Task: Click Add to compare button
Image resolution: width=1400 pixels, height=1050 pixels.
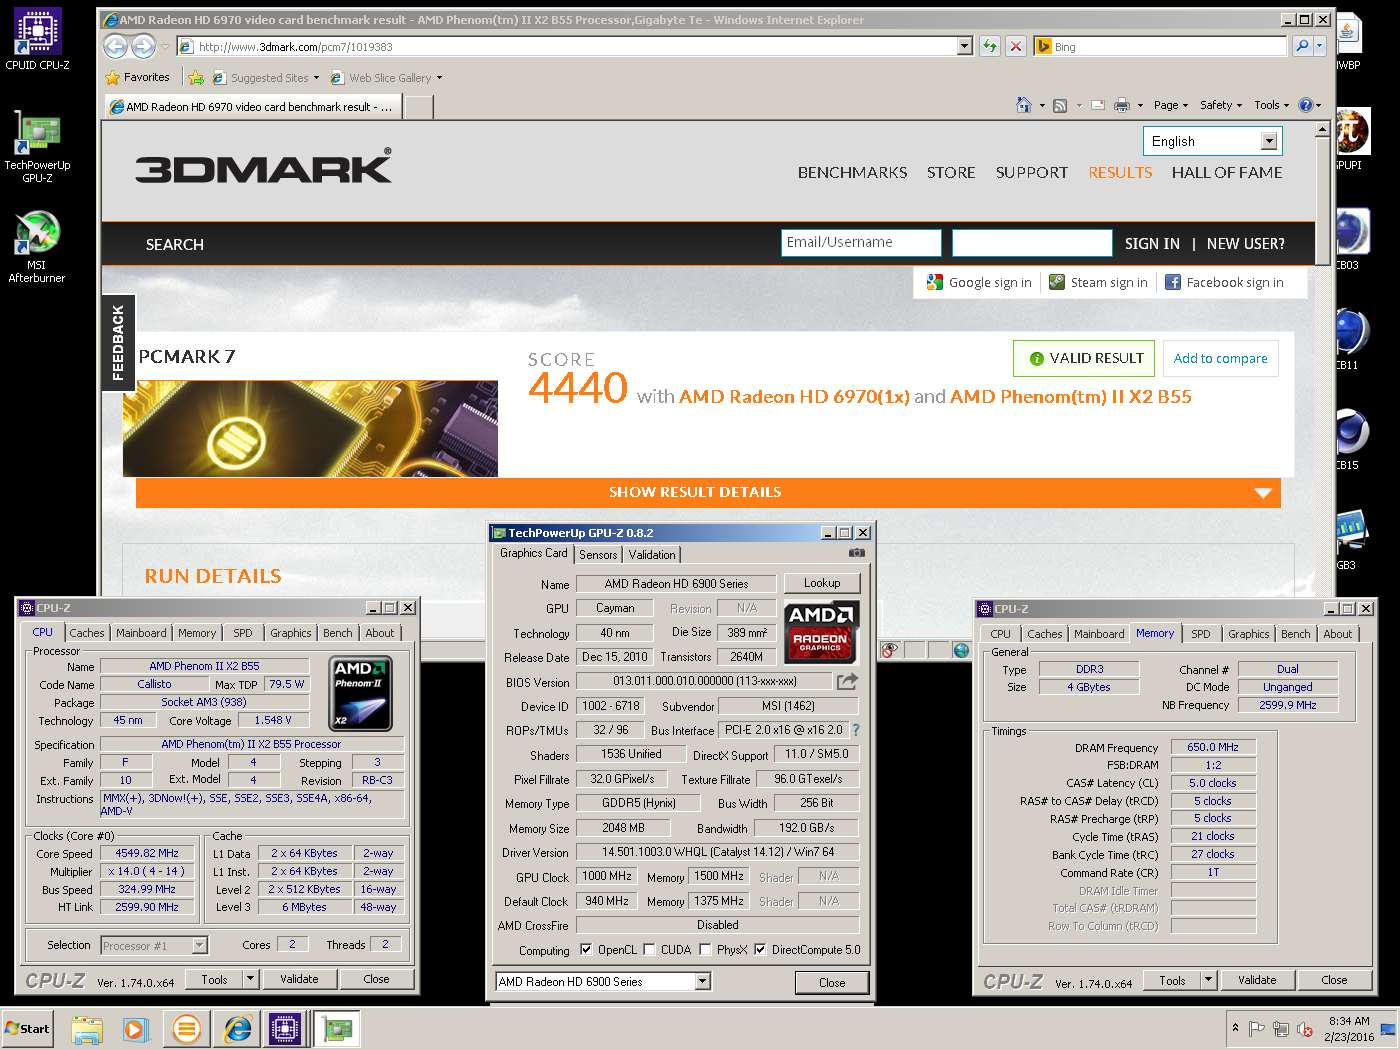Action: [1220, 358]
